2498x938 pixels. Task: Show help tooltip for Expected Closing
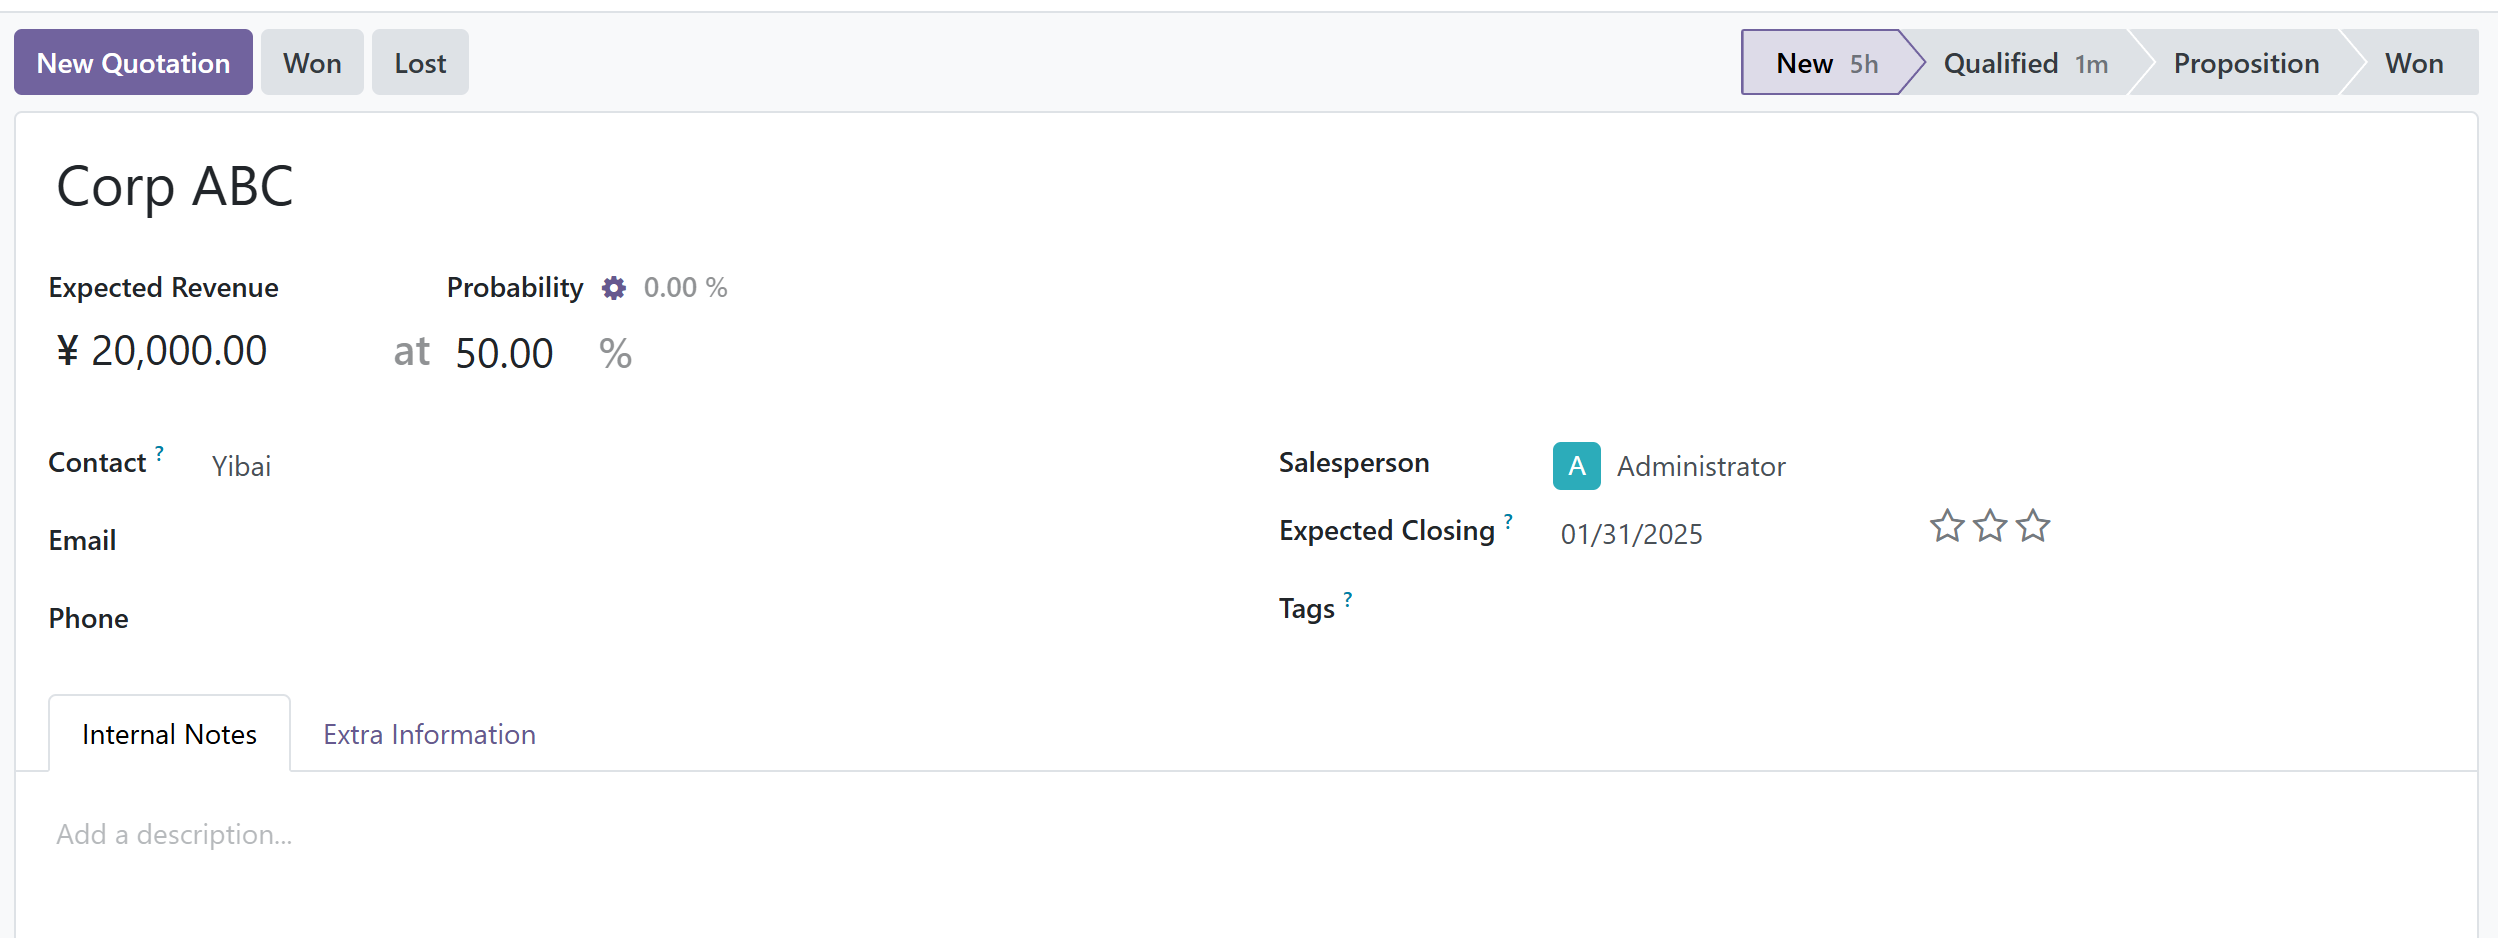pos(1508,521)
